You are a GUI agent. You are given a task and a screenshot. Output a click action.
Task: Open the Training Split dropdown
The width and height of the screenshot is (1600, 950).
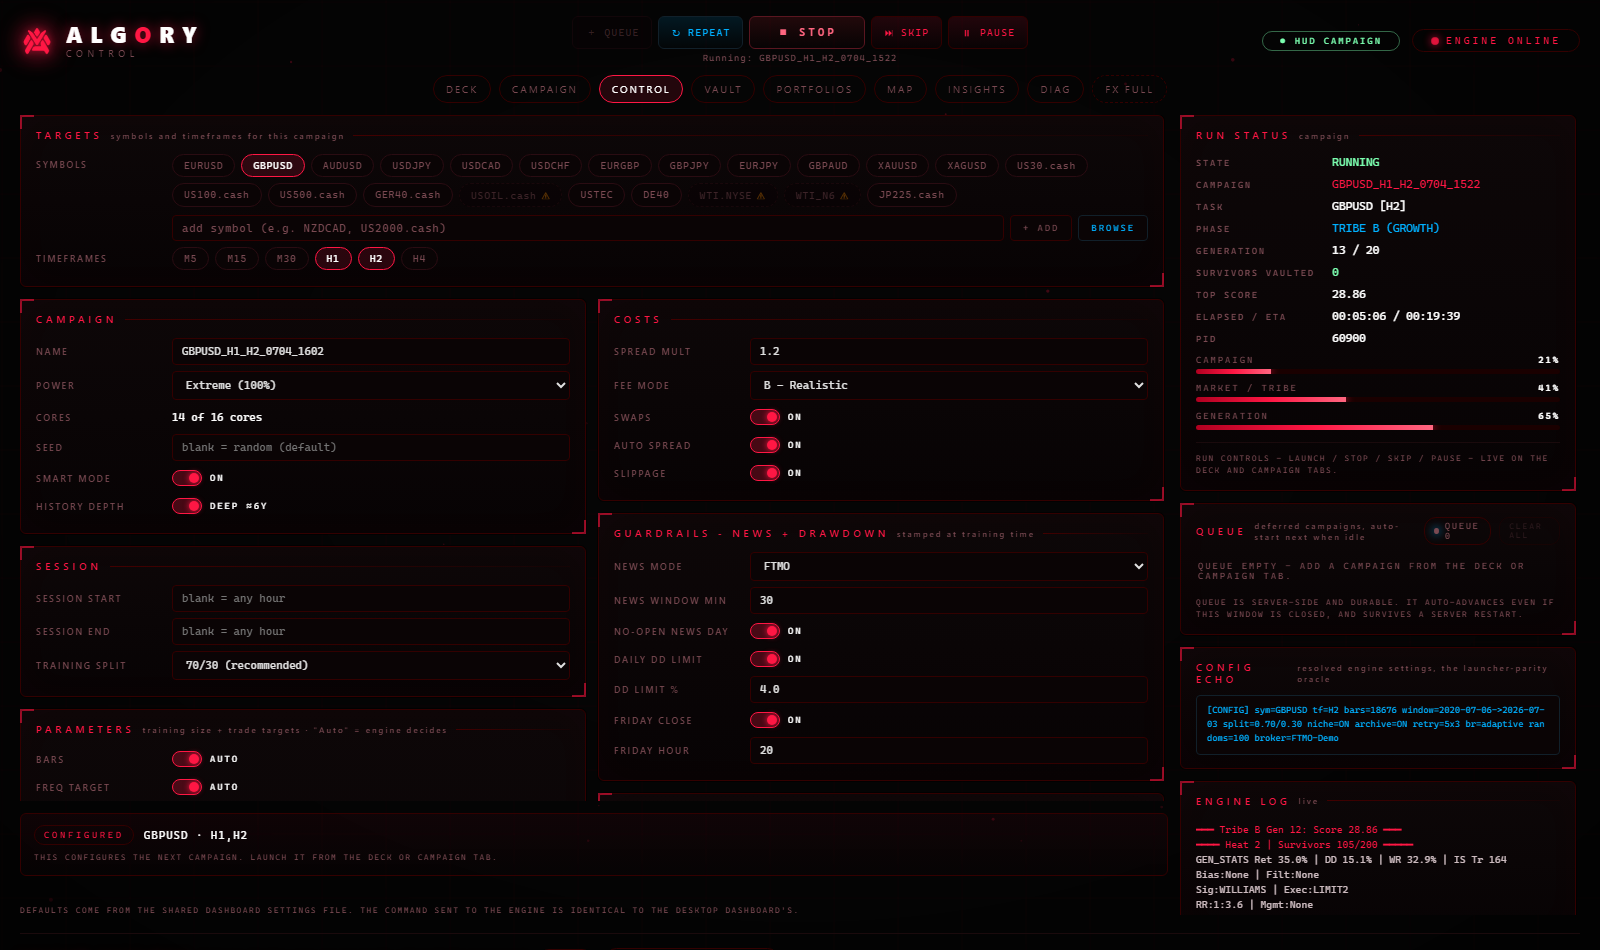(371, 665)
